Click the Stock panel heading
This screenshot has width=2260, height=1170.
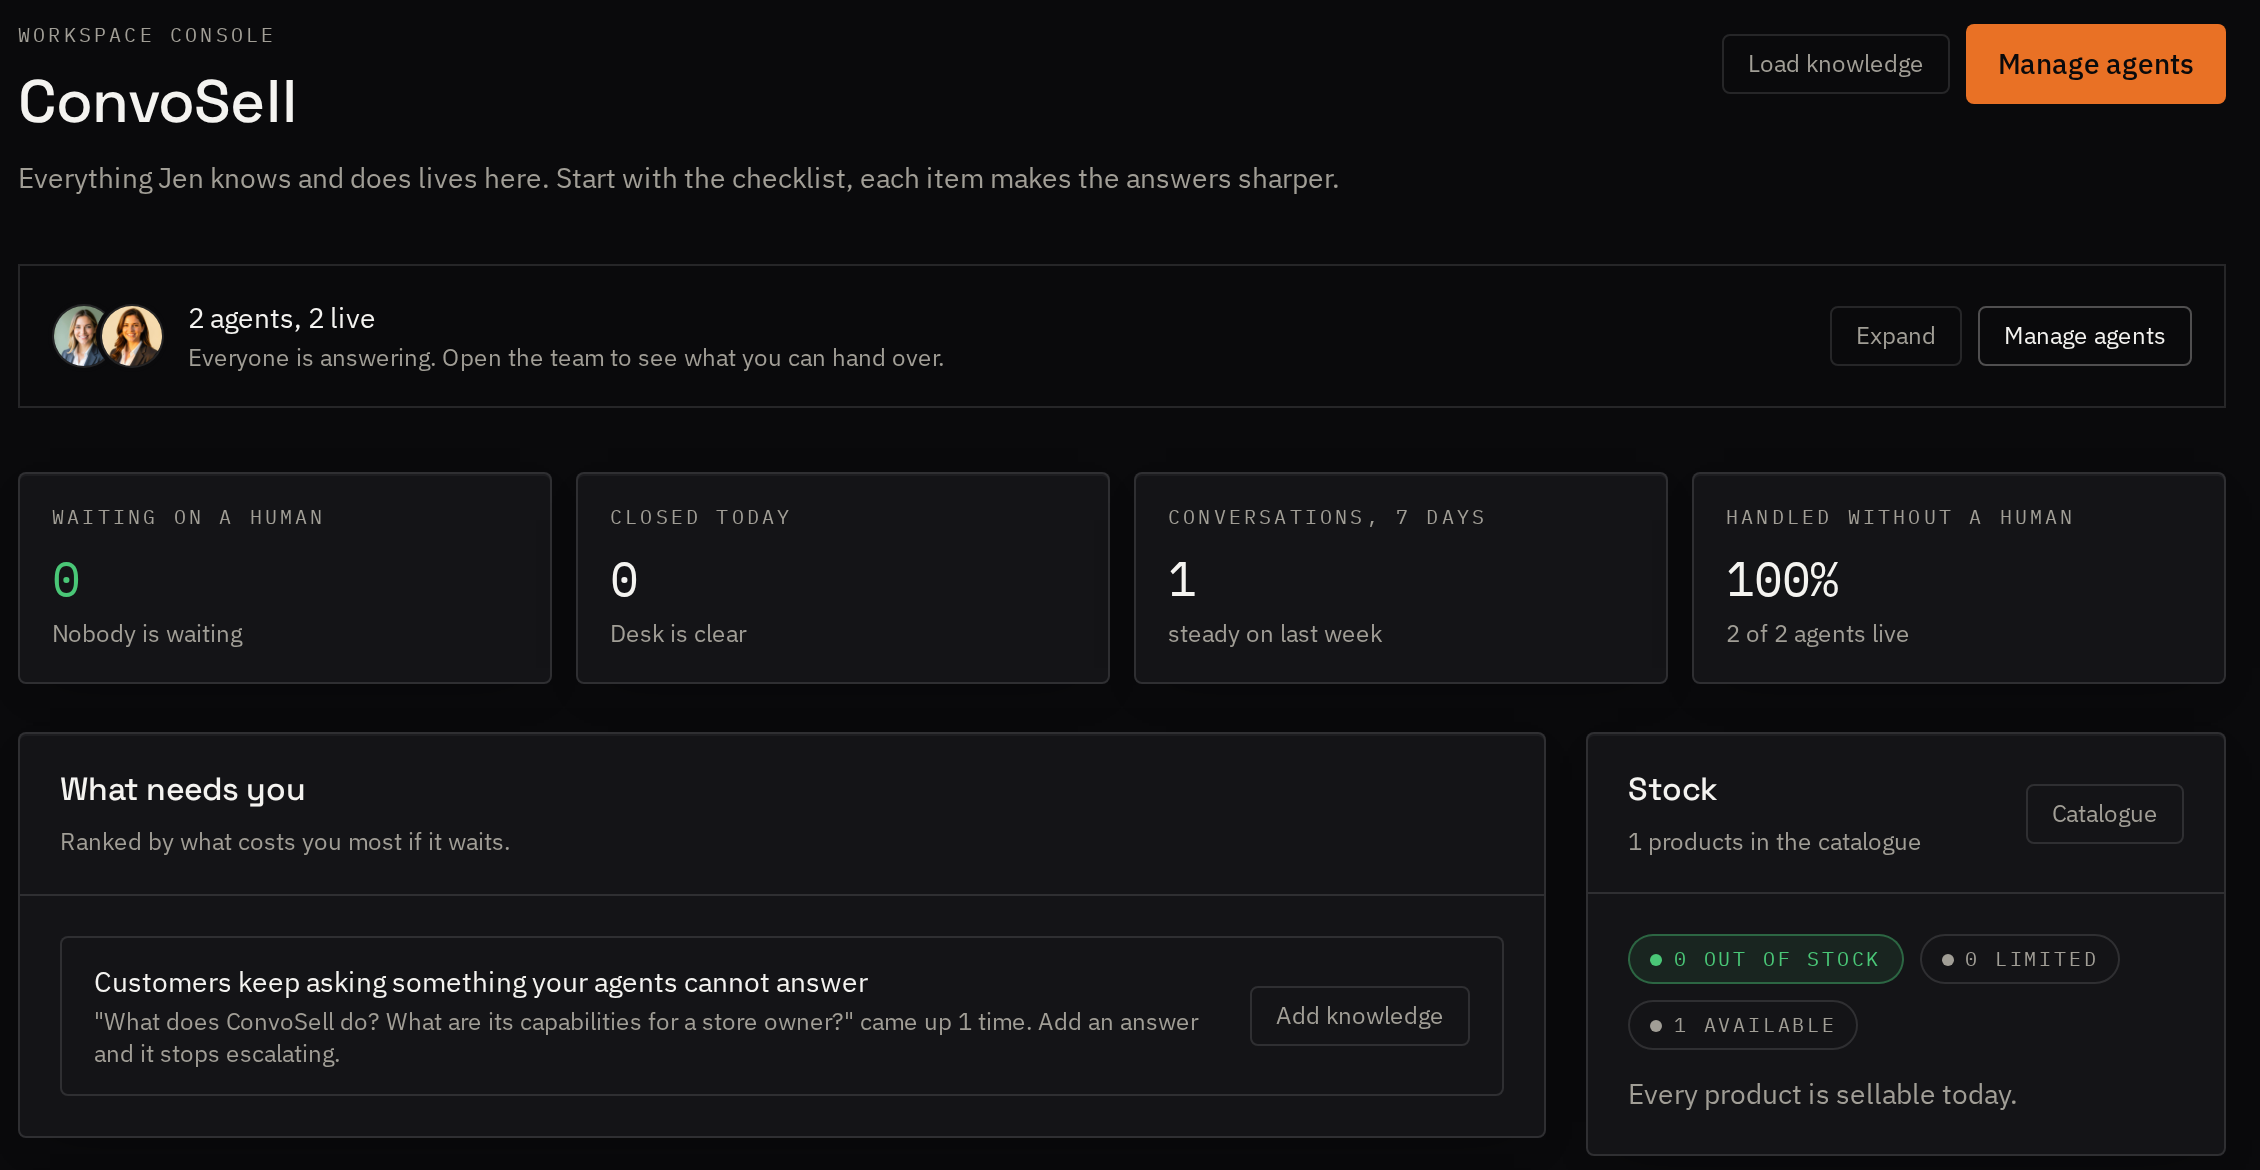click(x=1672, y=789)
